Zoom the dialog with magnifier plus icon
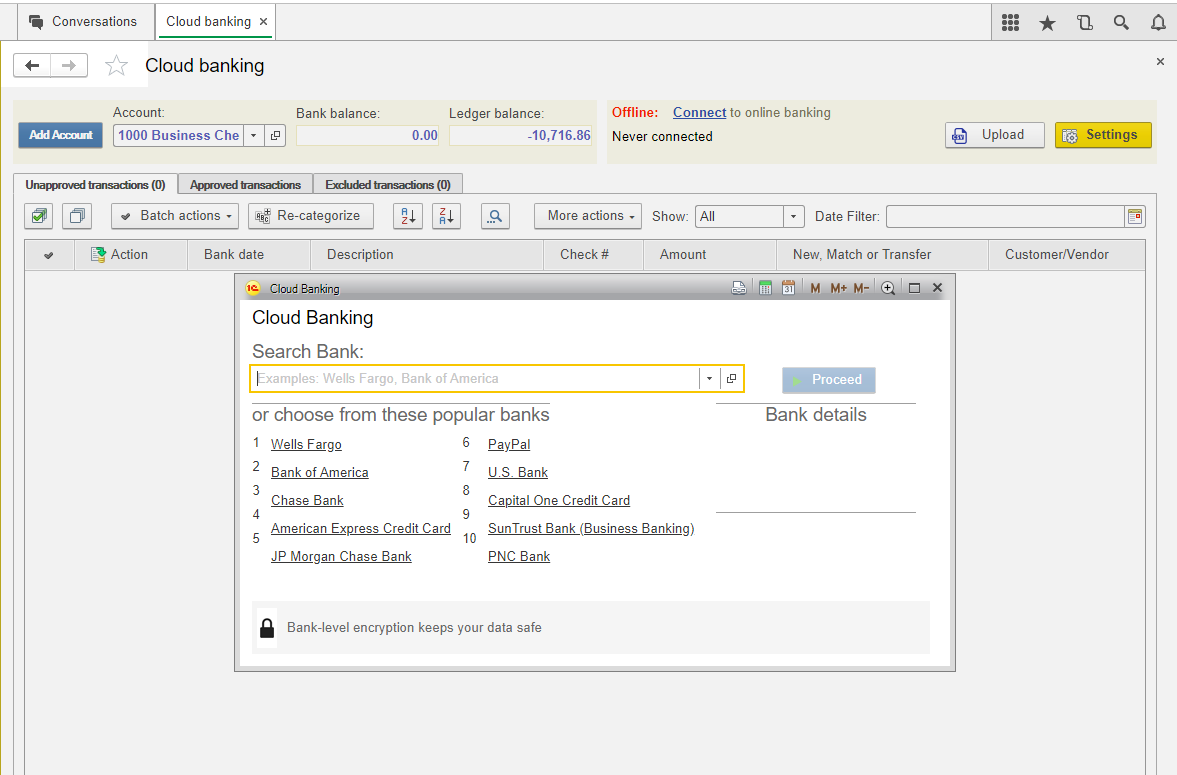The width and height of the screenshot is (1177, 775). [888, 288]
